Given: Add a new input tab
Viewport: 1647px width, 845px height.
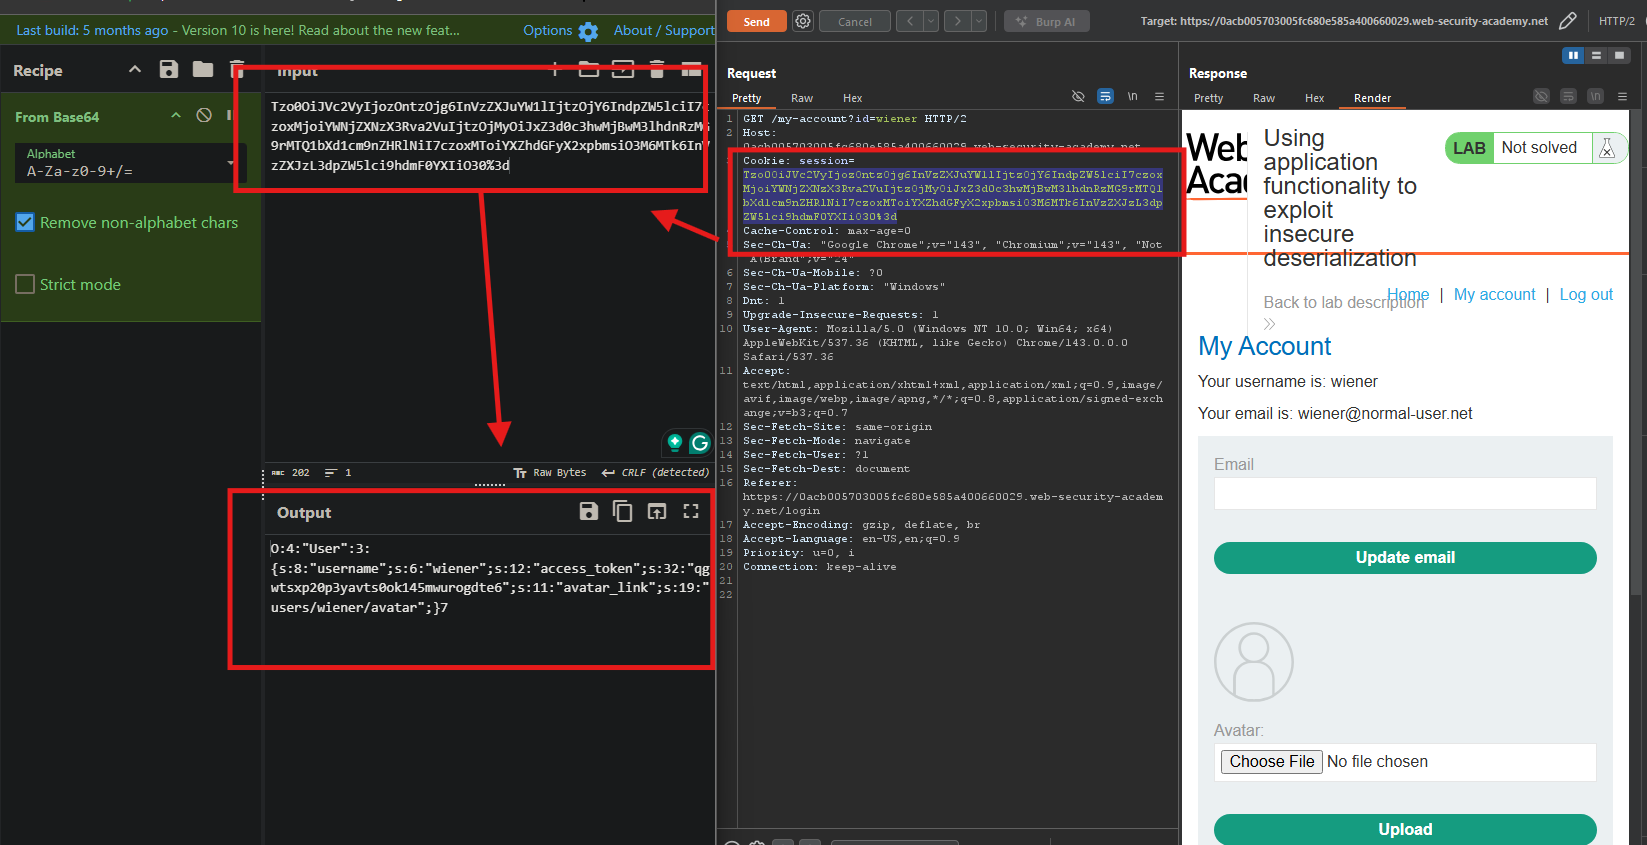Looking at the screenshot, I should click(555, 69).
